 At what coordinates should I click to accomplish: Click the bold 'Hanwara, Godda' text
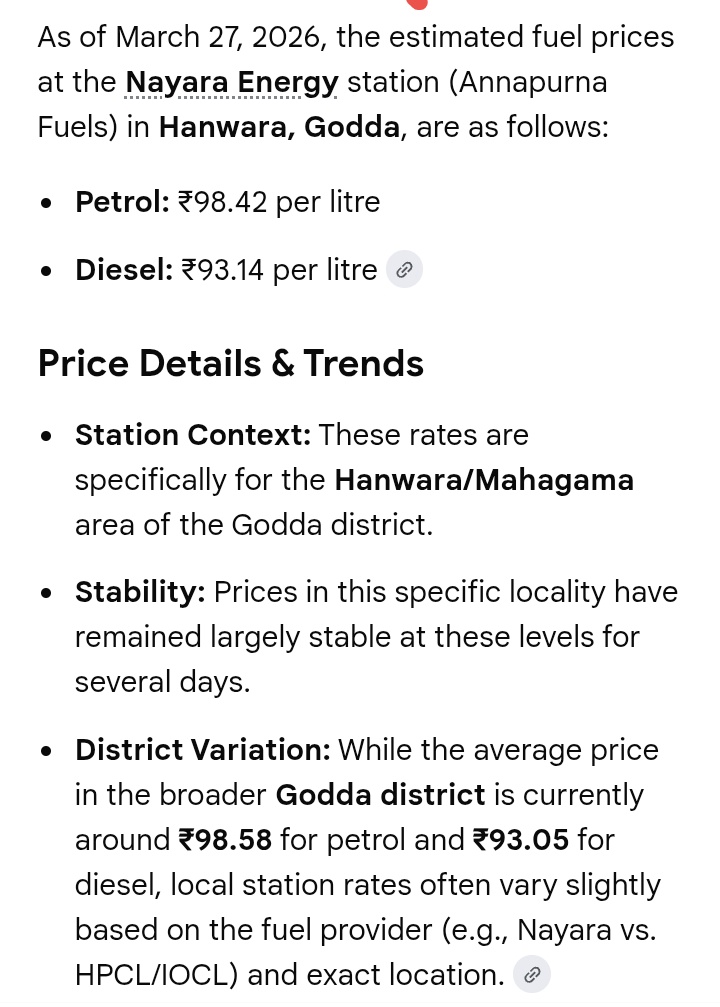tap(279, 128)
